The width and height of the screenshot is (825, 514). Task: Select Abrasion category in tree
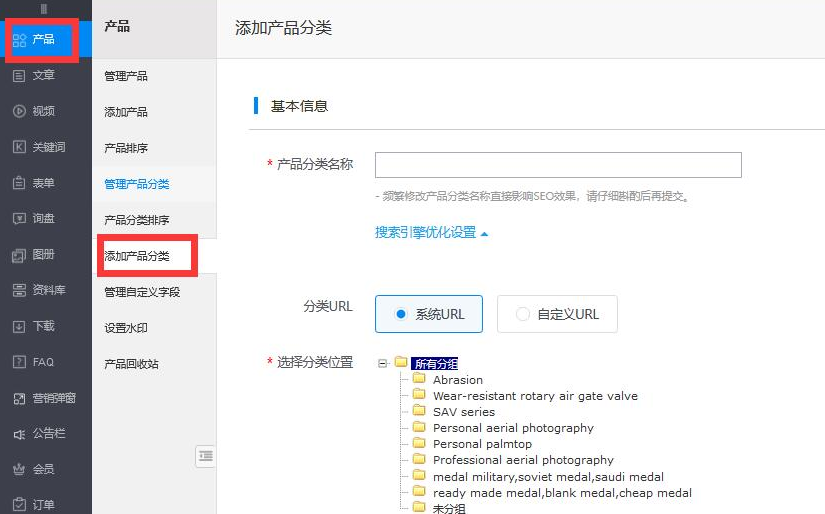pyautogui.click(x=458, y=380)
